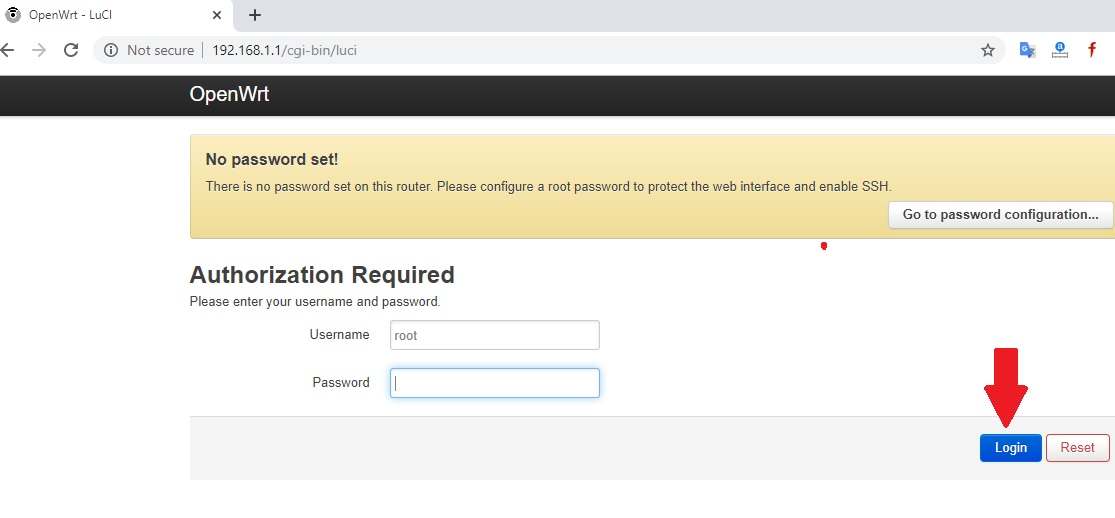Image resolution: width=1115 pixels, height=518 pixels.
Task: Click the extension icon between Translate and f
Action: tap(1060, 50)
